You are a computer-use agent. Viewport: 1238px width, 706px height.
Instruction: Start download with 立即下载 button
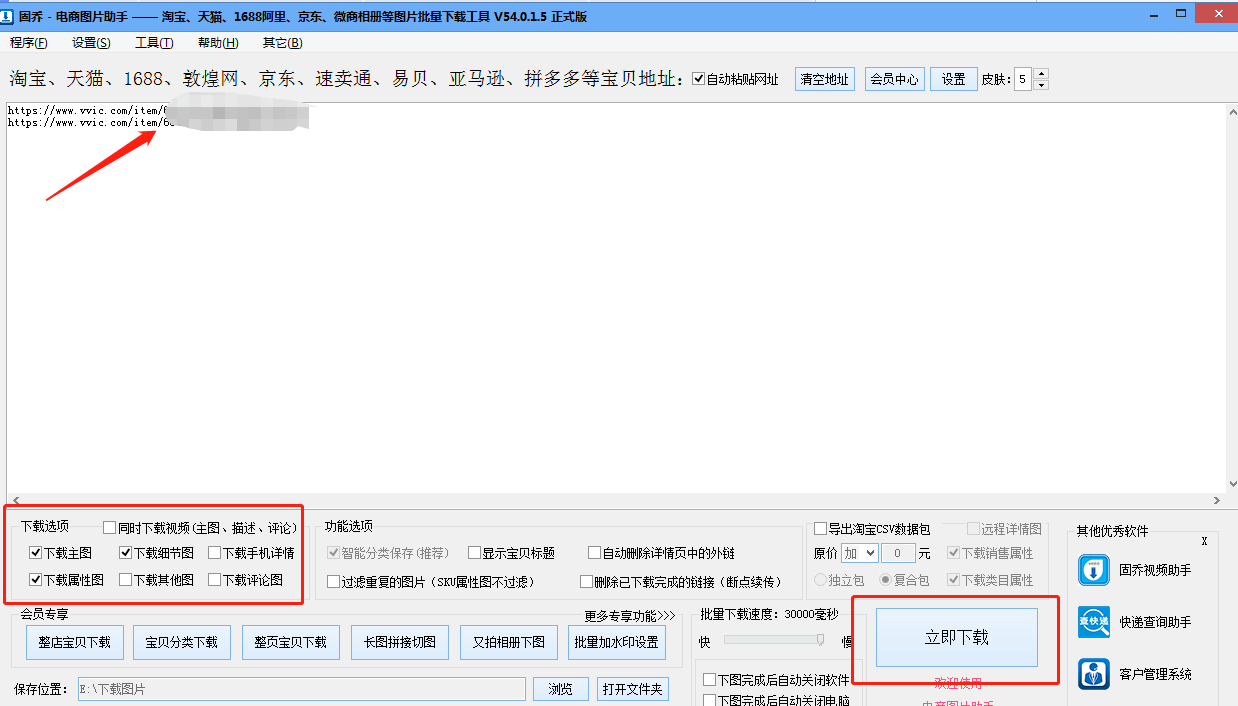957,637
